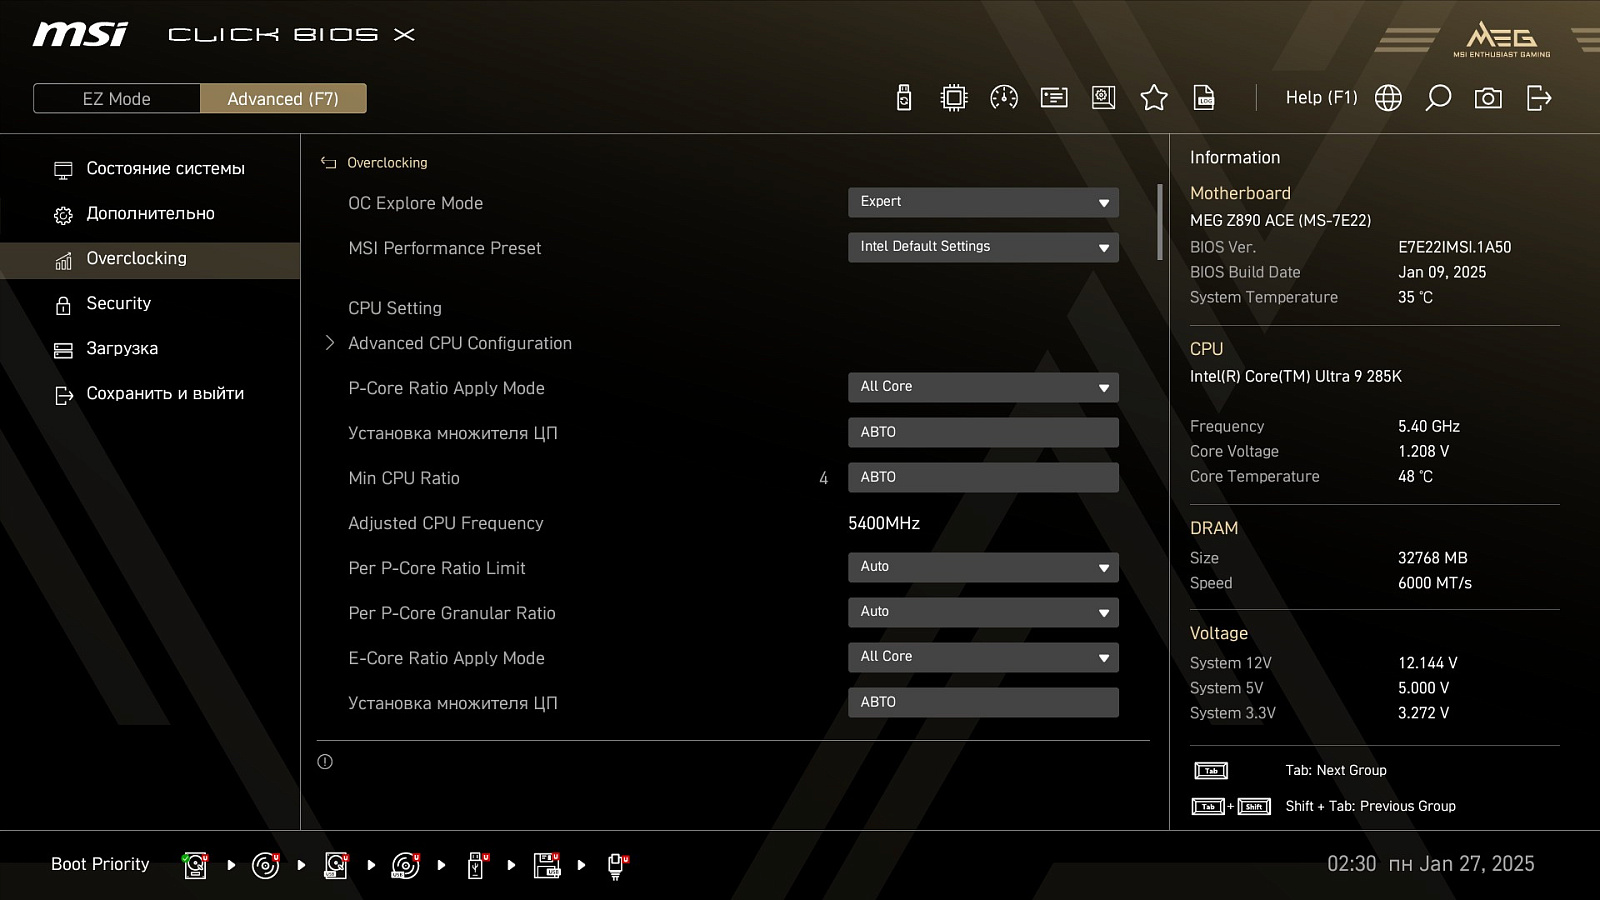Image resolution: width=1600 pixels, height=900 pixels.
Task: Click the settings list scrollbar
Action: 1159,222
